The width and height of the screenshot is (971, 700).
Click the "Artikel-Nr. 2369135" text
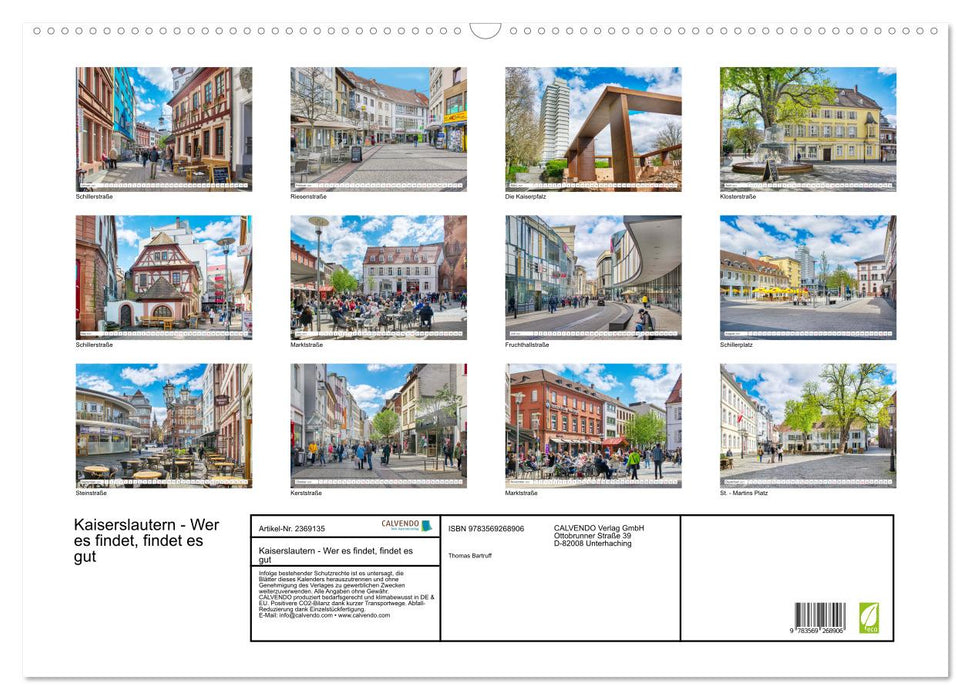pyautogui.click(x=292, y=528)
